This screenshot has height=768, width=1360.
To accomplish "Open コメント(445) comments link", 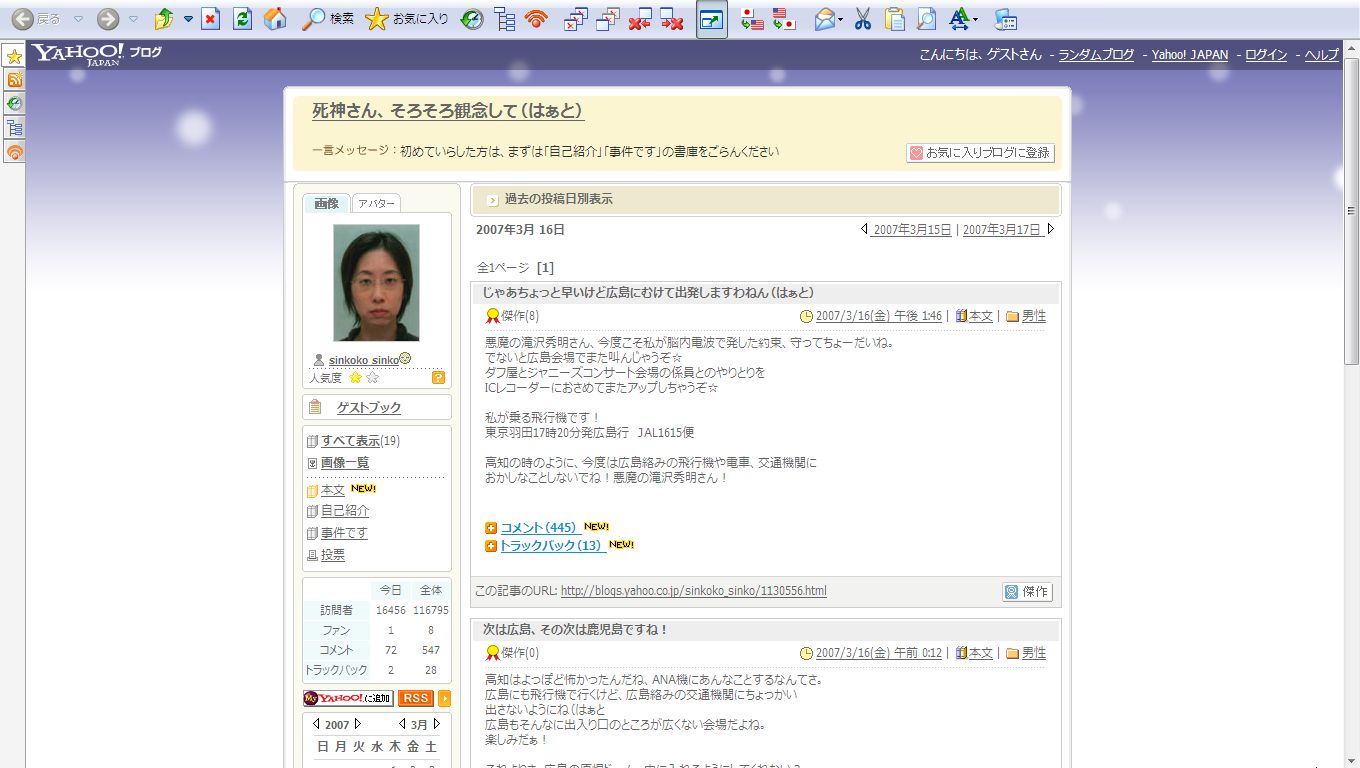I will [538, 527].
